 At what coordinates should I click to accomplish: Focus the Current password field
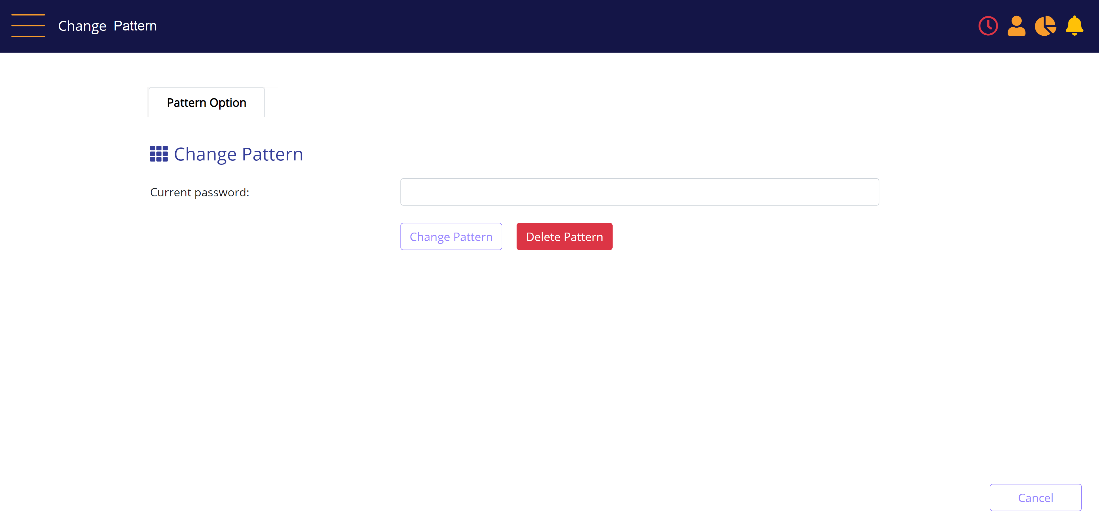tap(639, 192)
